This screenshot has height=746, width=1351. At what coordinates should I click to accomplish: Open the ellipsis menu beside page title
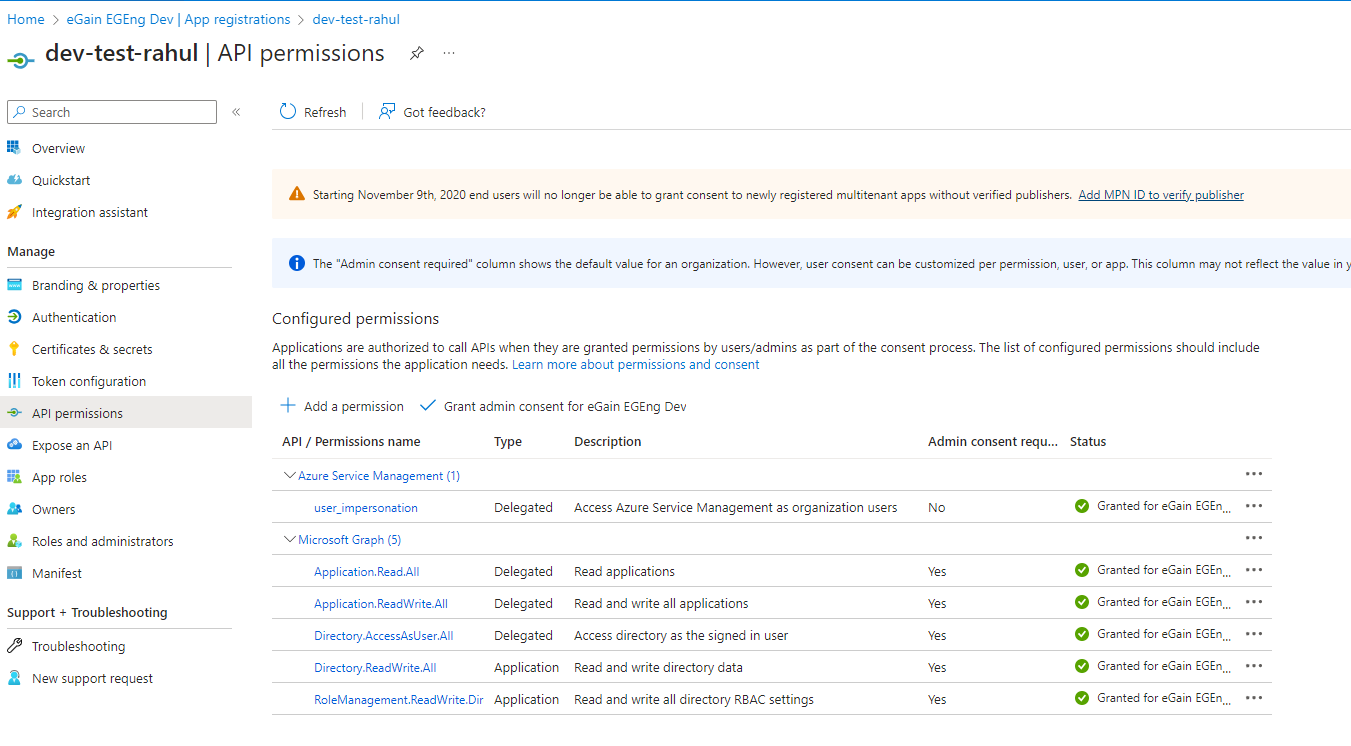pyautogui.click(x=449, y=53)
